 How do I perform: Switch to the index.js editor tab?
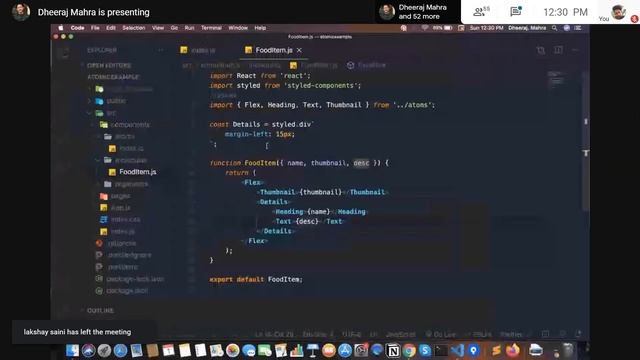(198, 50)
